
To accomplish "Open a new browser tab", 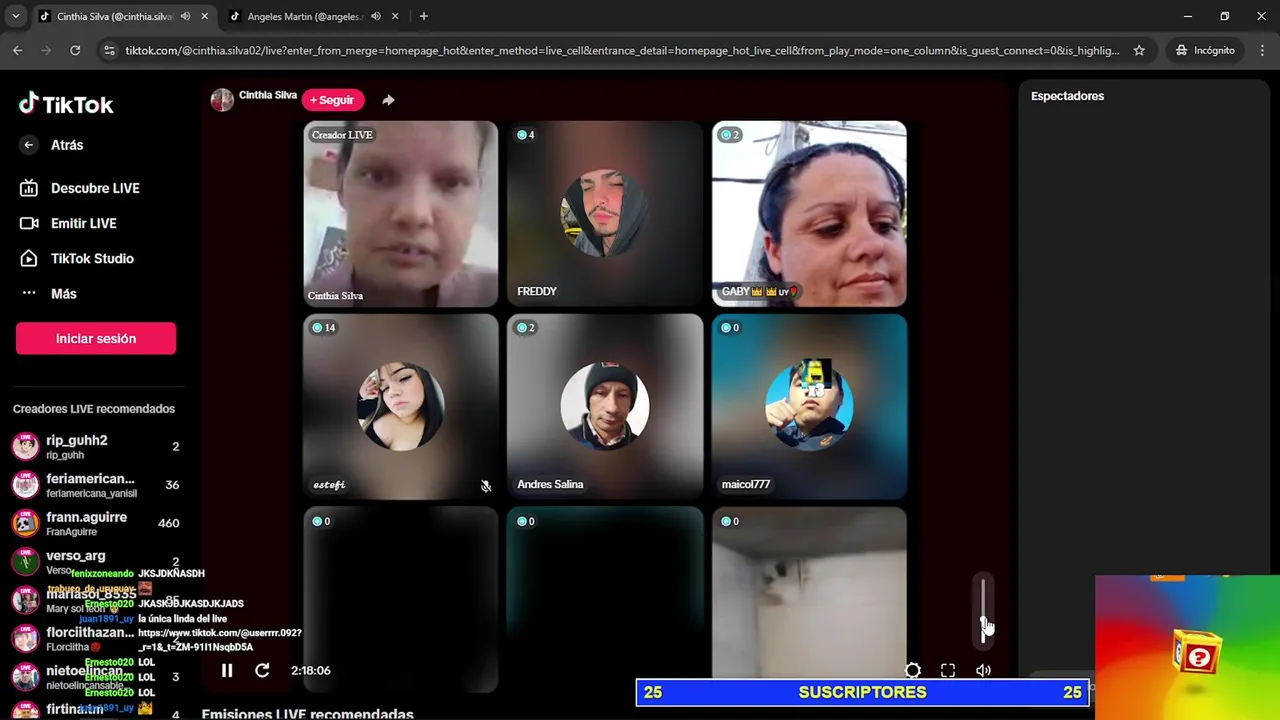I will tap(424, 17).
